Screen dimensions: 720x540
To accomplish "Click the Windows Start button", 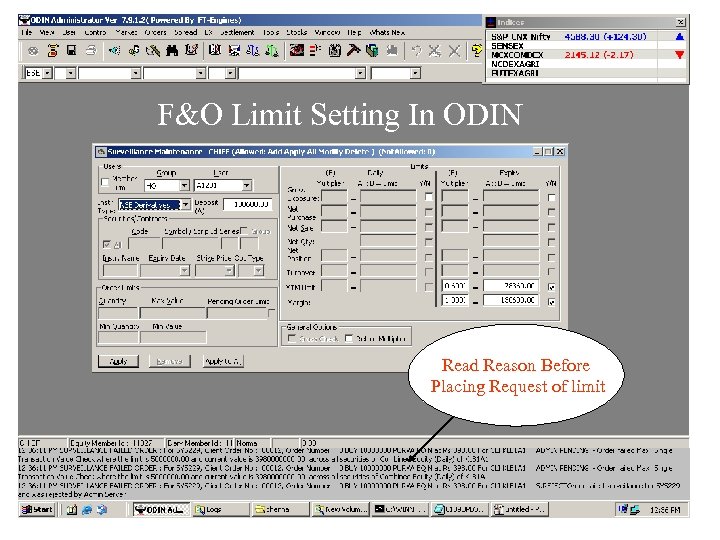I will point(37,509).
